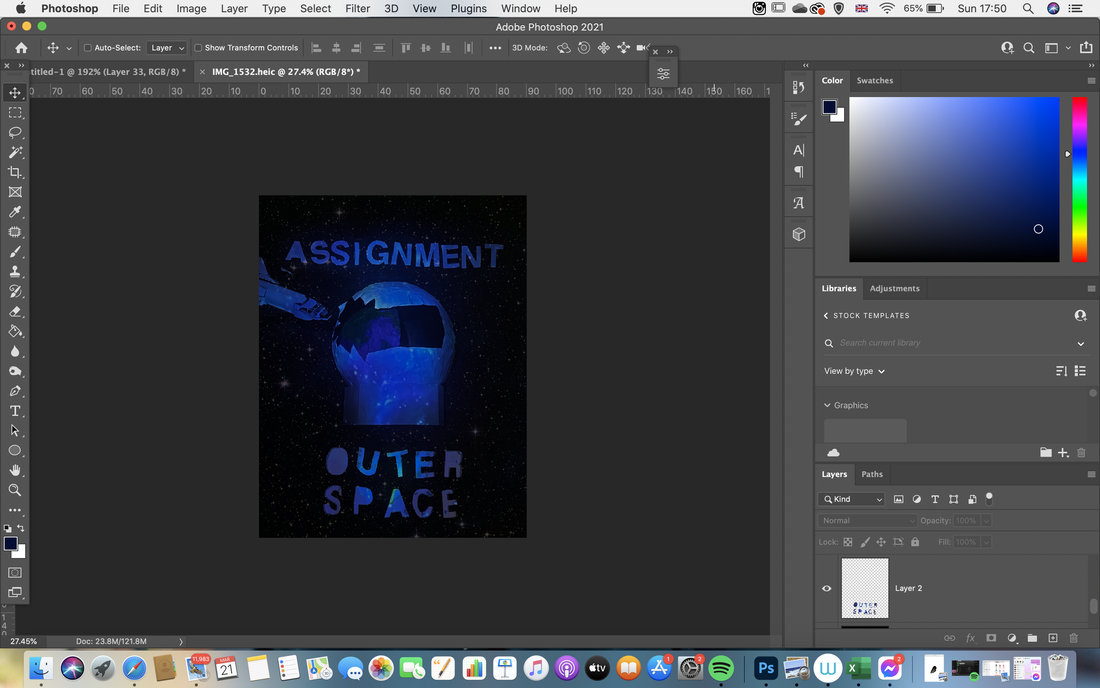Open the Auto-Select Layer dropdown
This screenshot has height=688, width=1100.
click(167, 48)
